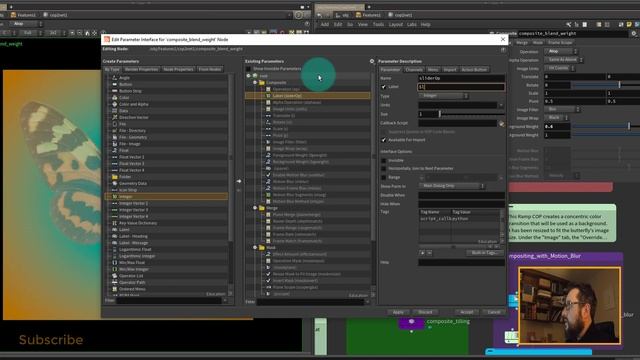Switch to Render Properties tab
Viewport: 640px width, 360px height.
[x=141, y=69]
